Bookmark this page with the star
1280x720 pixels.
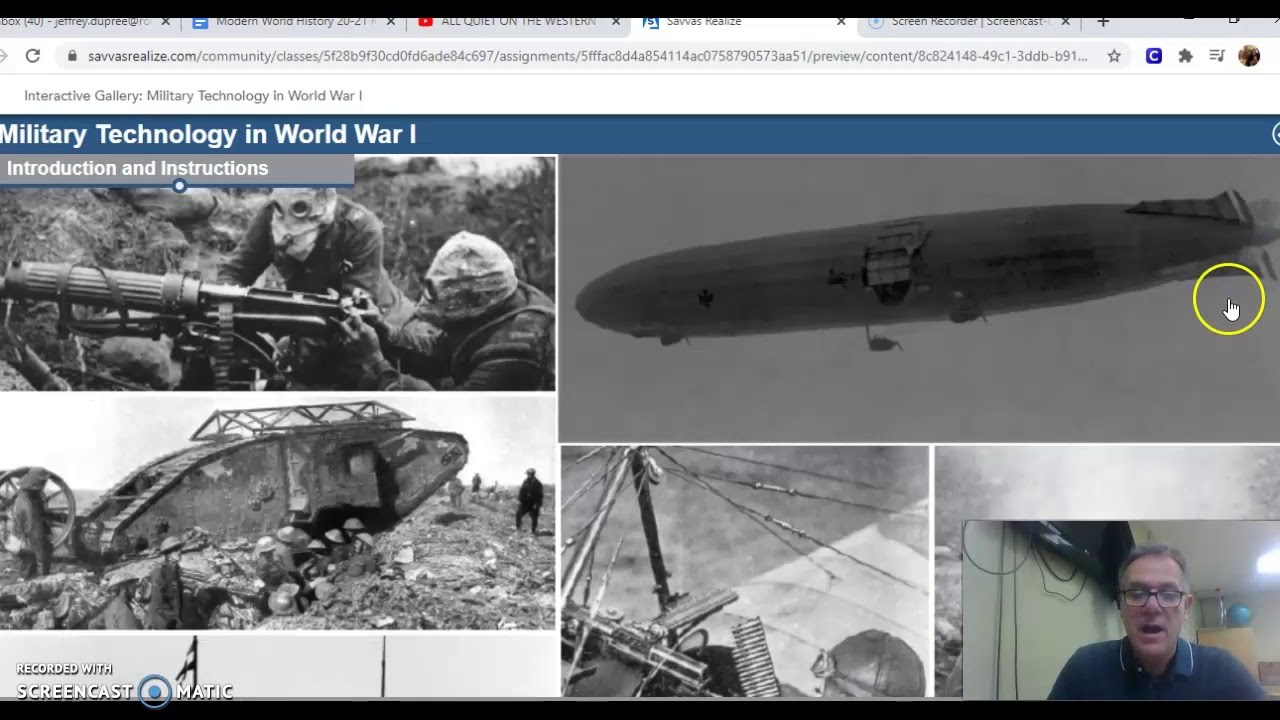point(1114,56)
